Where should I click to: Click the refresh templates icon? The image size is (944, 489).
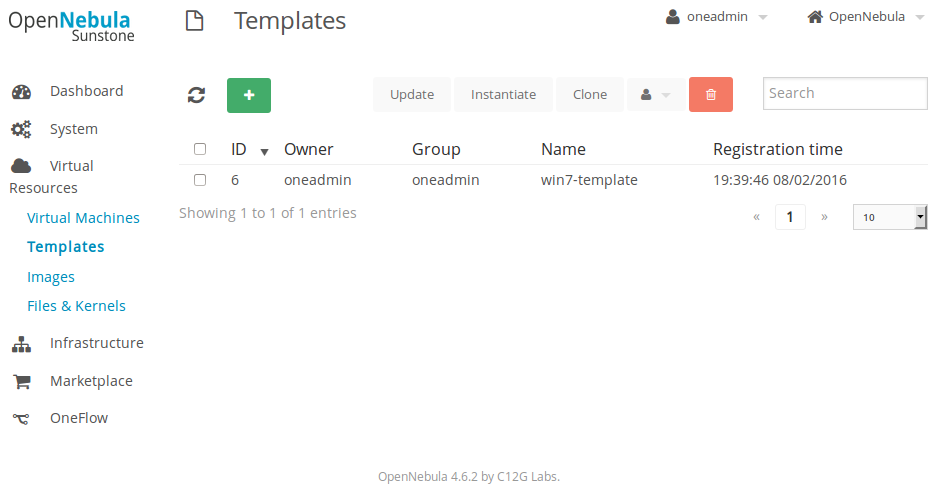click(197, 95)
